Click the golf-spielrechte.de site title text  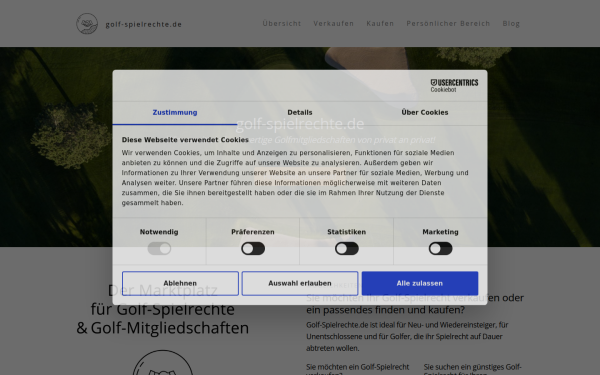[143, 24]
